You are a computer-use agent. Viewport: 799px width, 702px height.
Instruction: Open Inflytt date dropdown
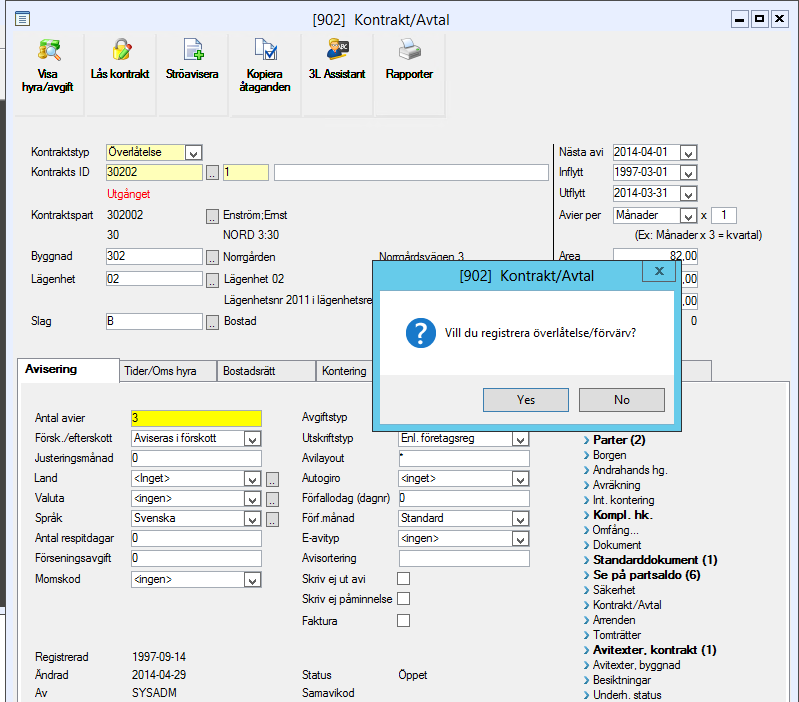[688, 173]
